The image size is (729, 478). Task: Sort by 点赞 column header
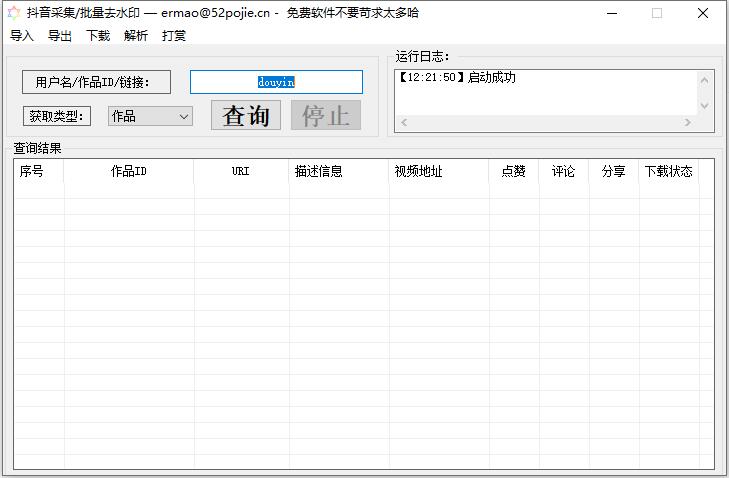point(514,172)
